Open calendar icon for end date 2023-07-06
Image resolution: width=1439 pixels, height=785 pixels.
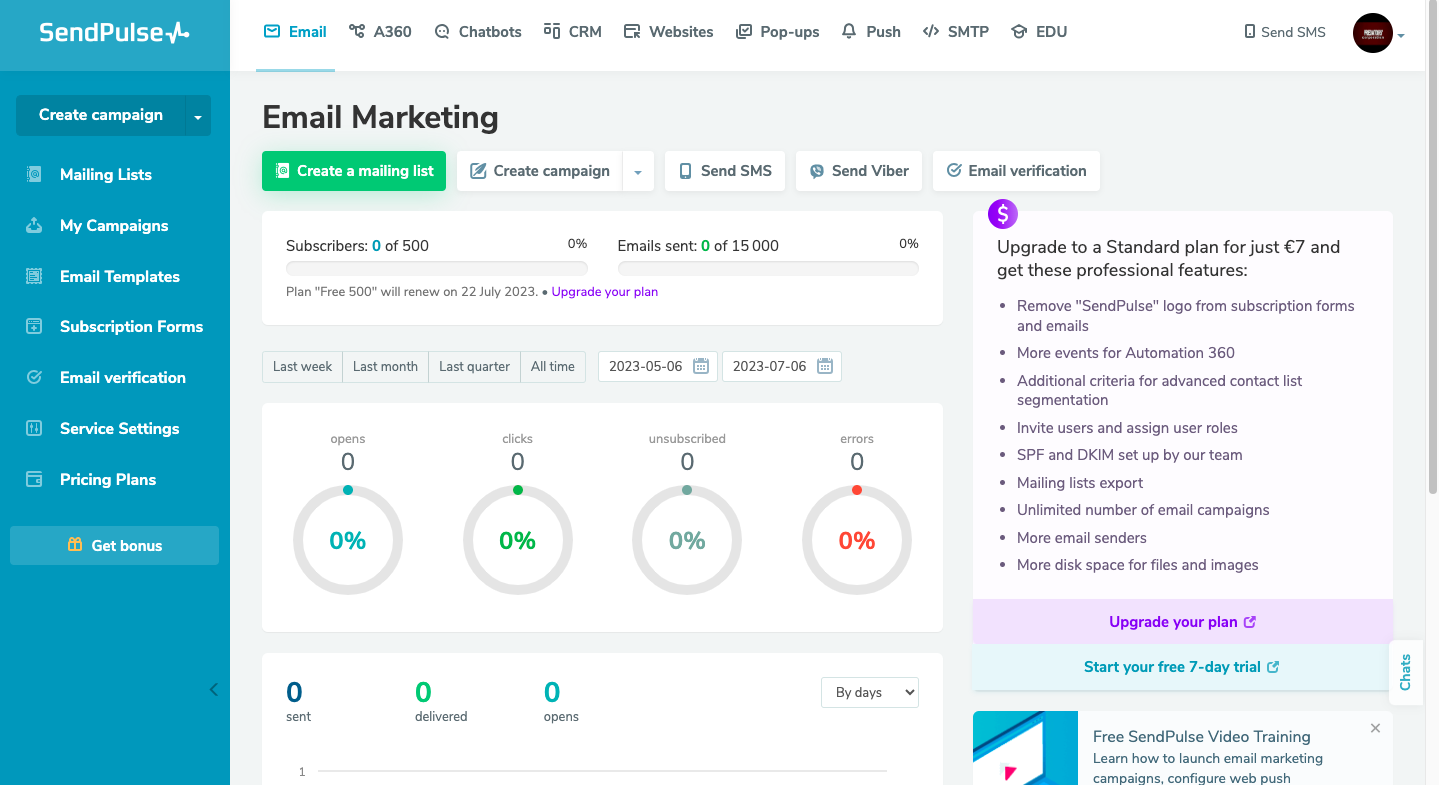click(825, 366)
